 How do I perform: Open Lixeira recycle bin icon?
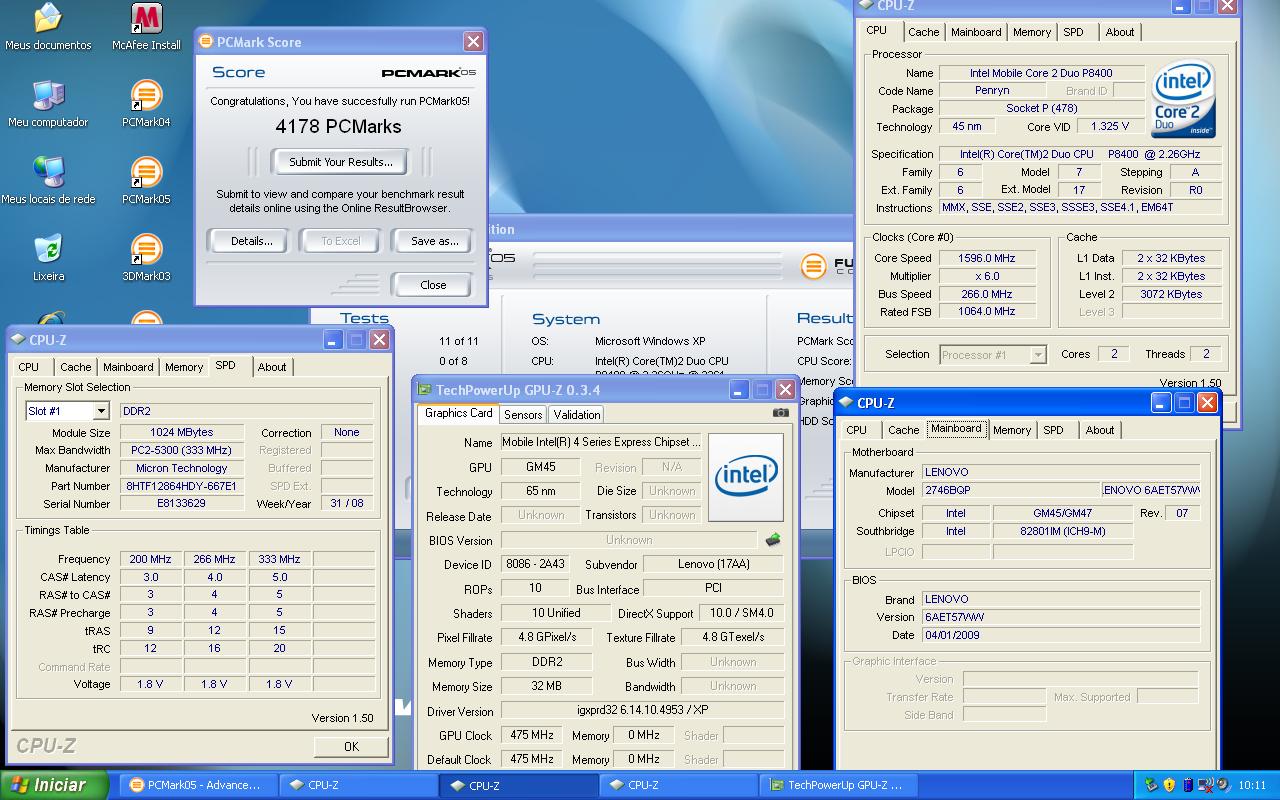(x=48, y=258)
